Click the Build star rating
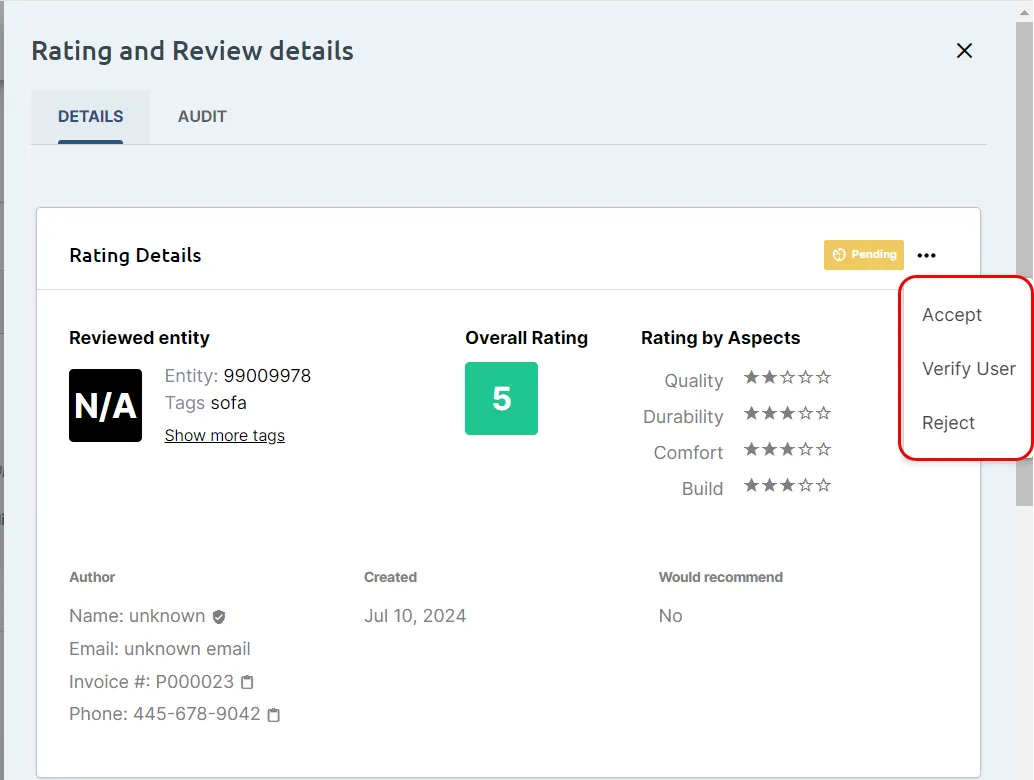 [787, 486]
